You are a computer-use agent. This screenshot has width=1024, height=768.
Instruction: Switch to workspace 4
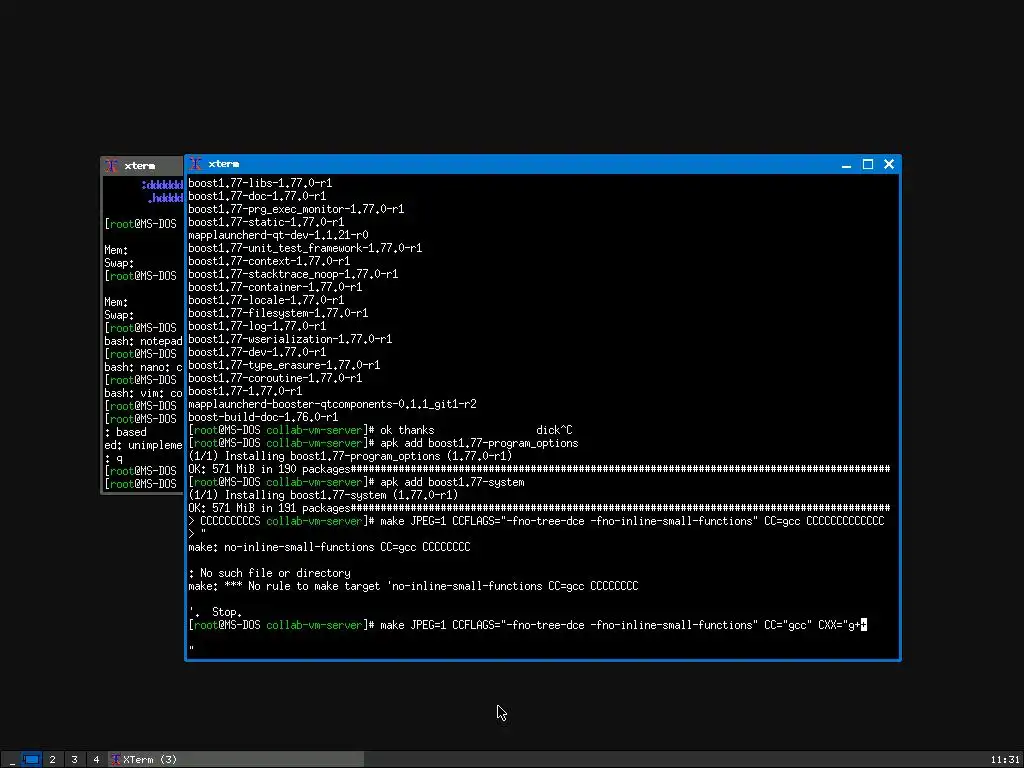96,760
